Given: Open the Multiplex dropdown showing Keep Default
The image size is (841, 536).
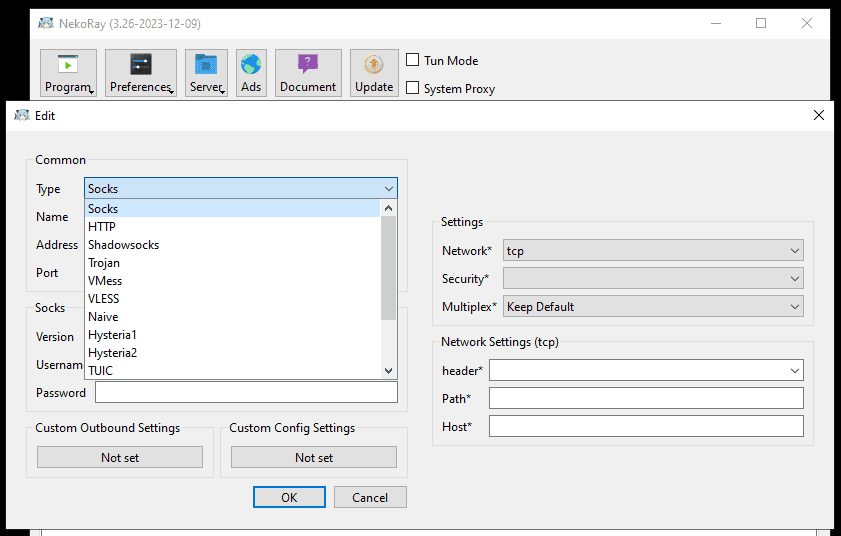Looking at the screenshot, I should click(x=653, y=306).
